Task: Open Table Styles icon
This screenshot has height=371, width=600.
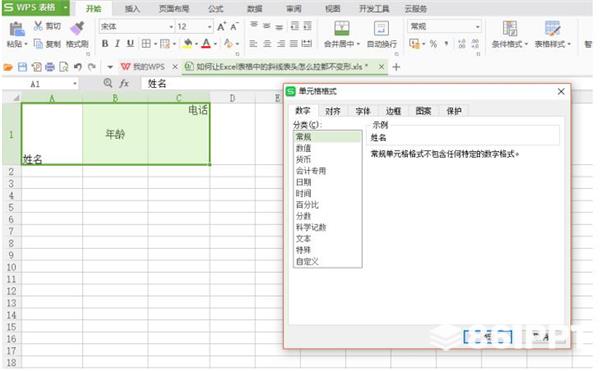Action: 553,28
